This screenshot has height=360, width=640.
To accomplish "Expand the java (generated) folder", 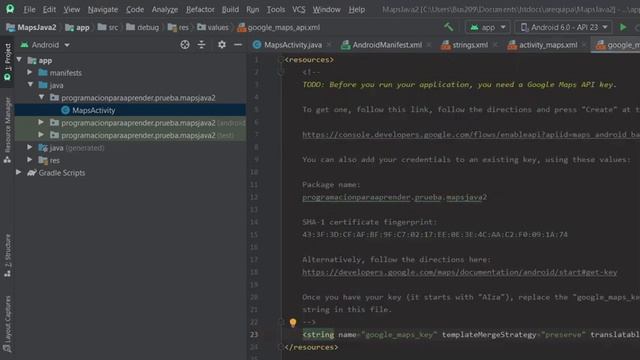I will [30, 147].
